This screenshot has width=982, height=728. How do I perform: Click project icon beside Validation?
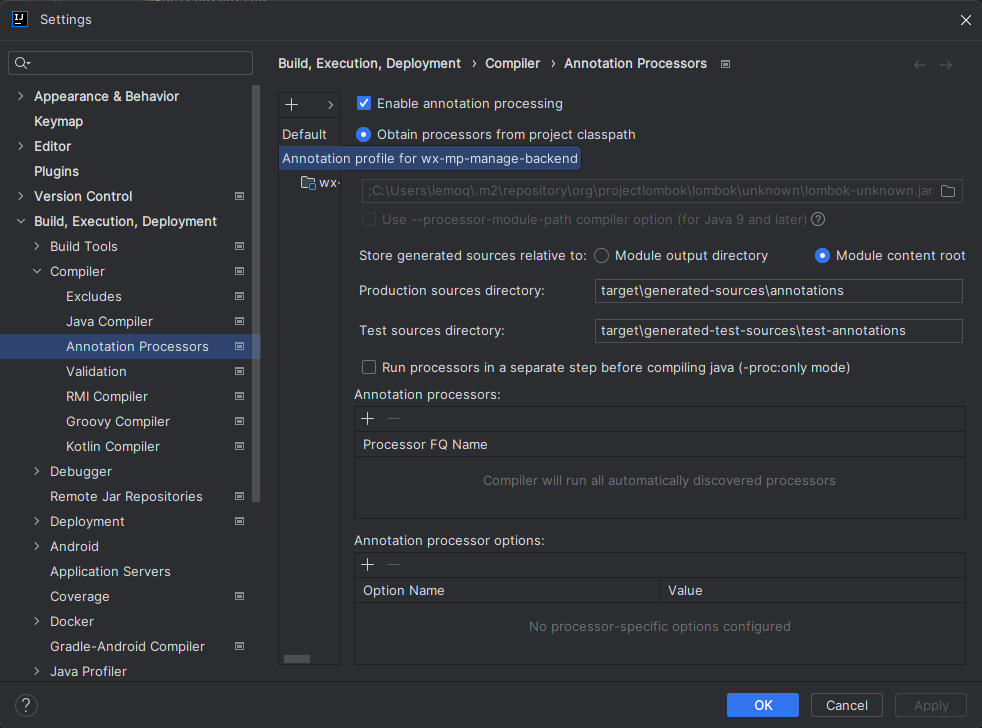click(x=239, y=371)
